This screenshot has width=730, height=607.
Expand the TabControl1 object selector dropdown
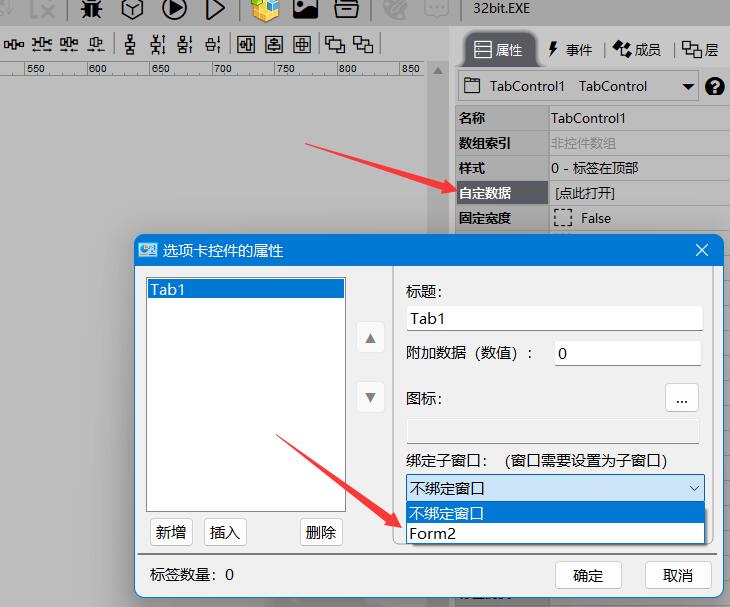coord(688,87)
